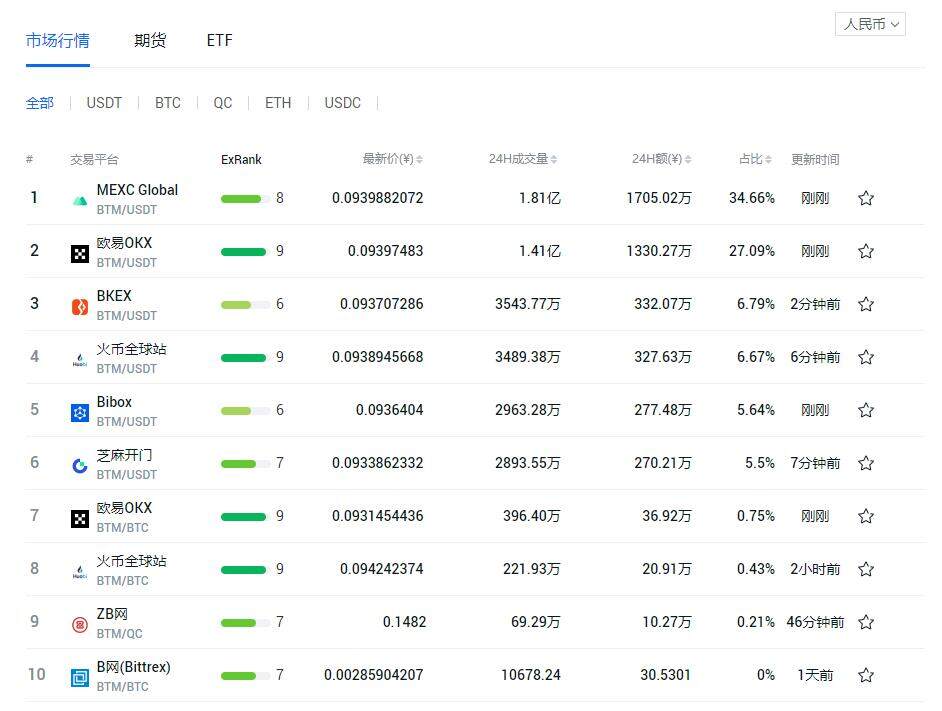
Task: Click the ZB网 exchange logo
Action: pos(79,621)
